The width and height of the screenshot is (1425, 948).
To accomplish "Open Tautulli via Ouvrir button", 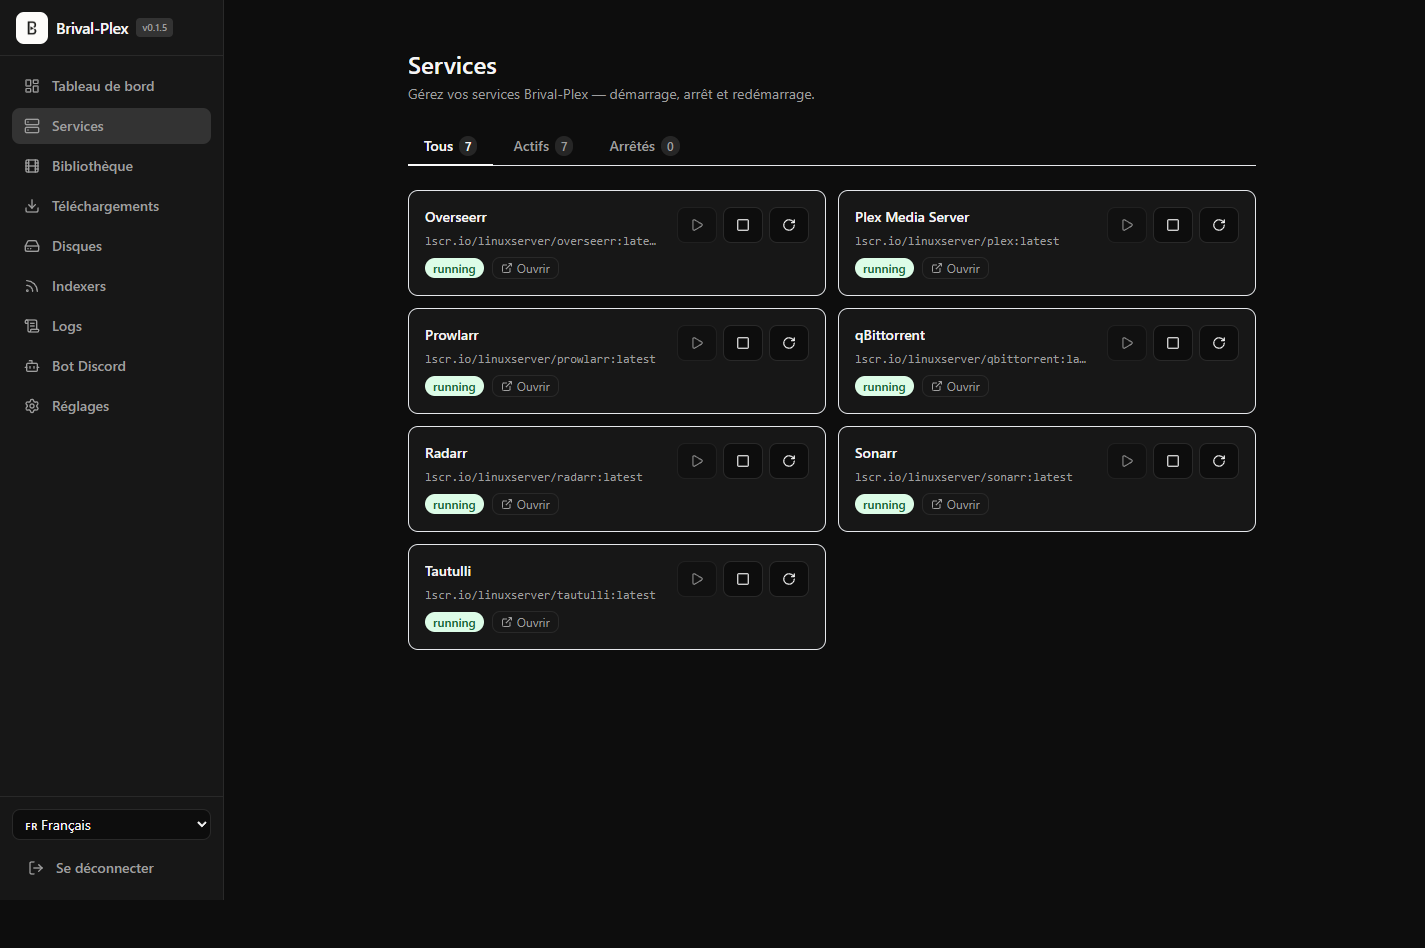I will point(525,623).
